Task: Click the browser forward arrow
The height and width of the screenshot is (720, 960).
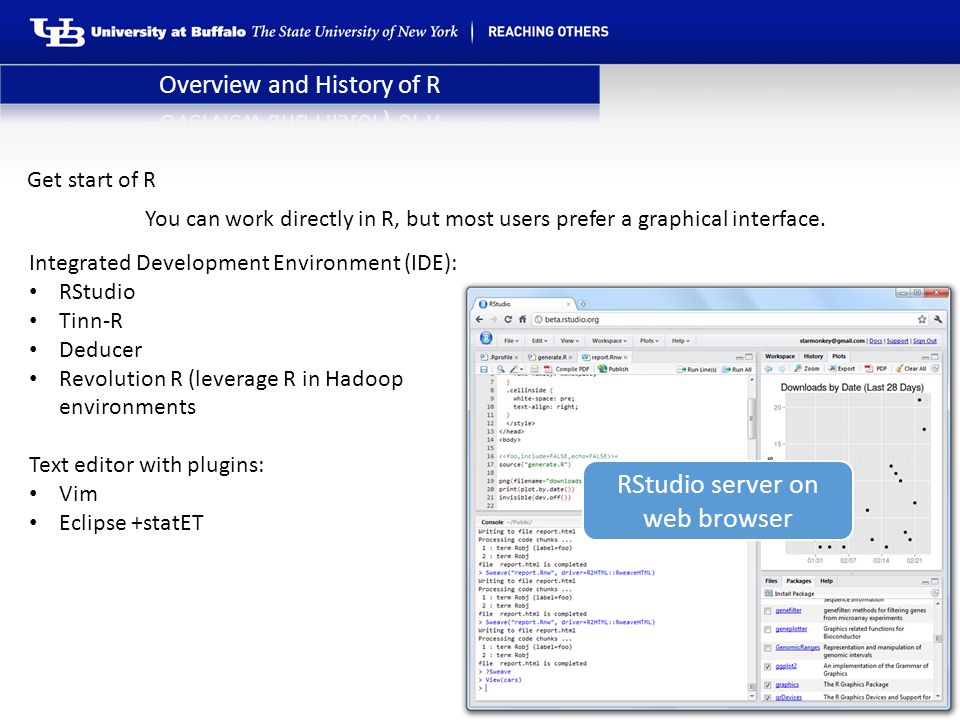Action: click(493, 319)
